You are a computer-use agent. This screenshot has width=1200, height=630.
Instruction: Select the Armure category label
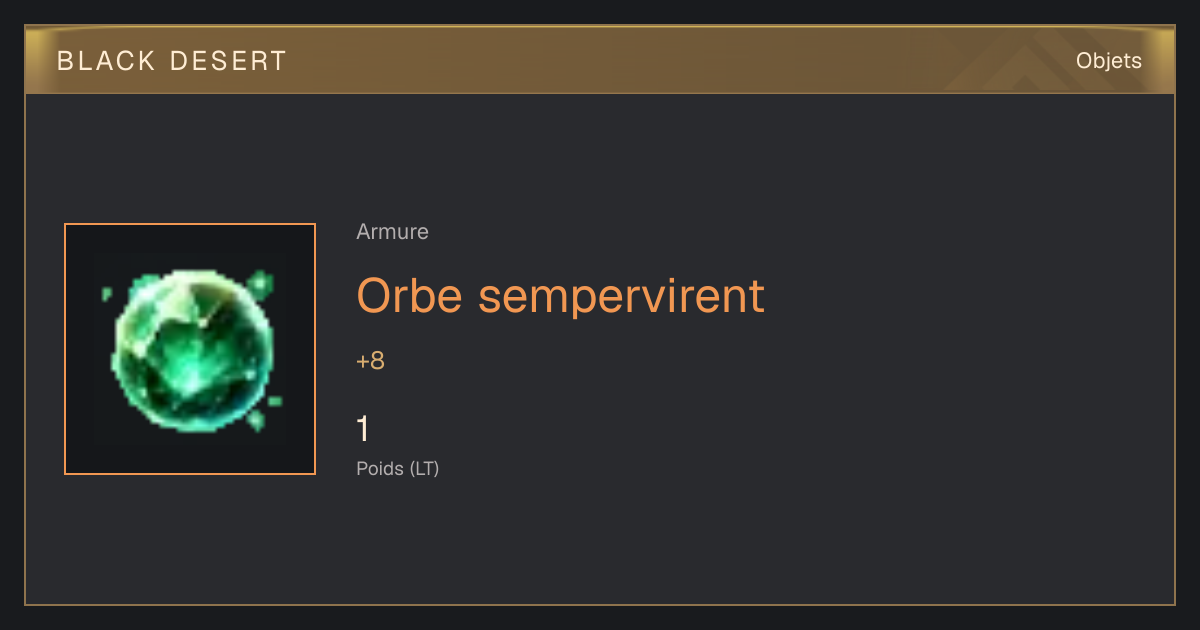point(392,232)
